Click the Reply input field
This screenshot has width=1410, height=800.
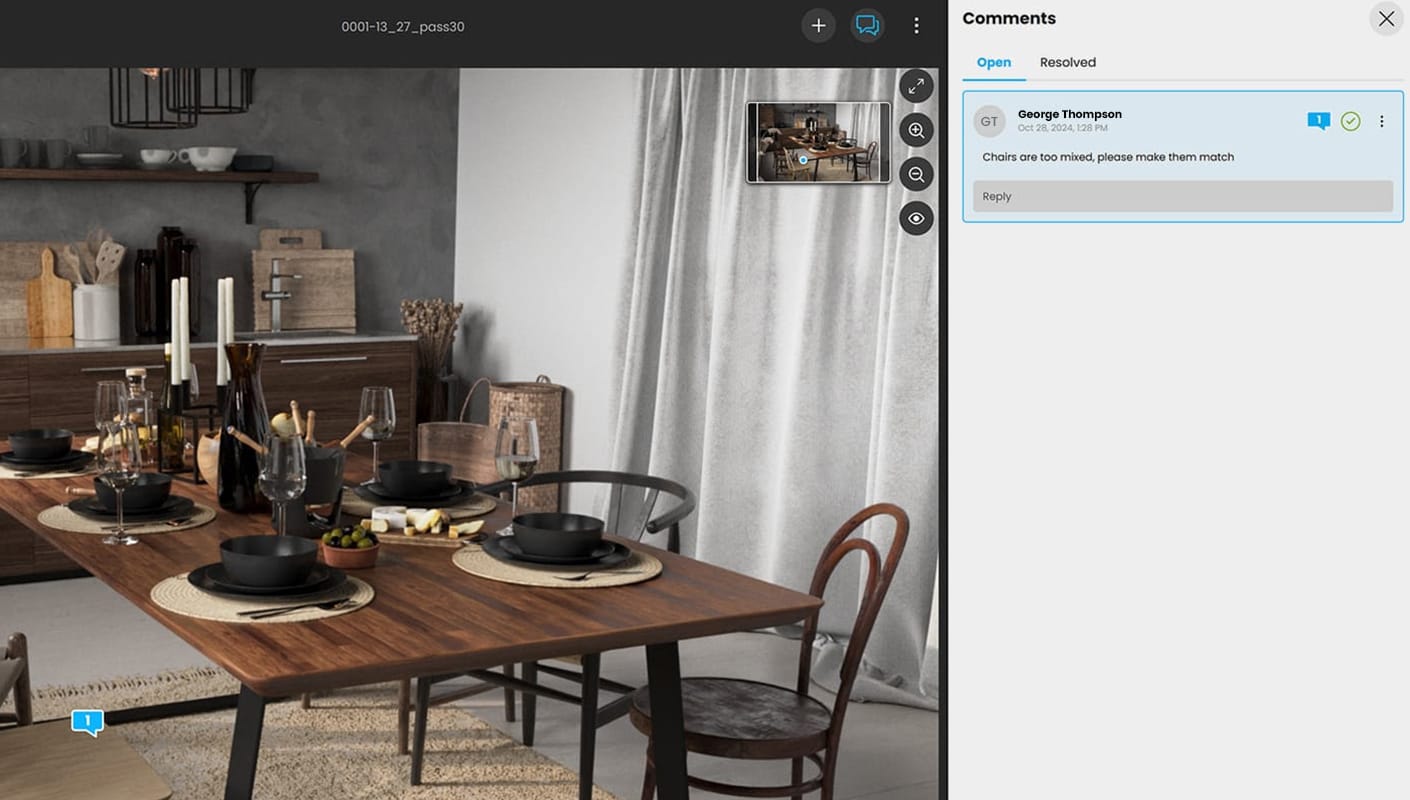tap(1183, 196)
